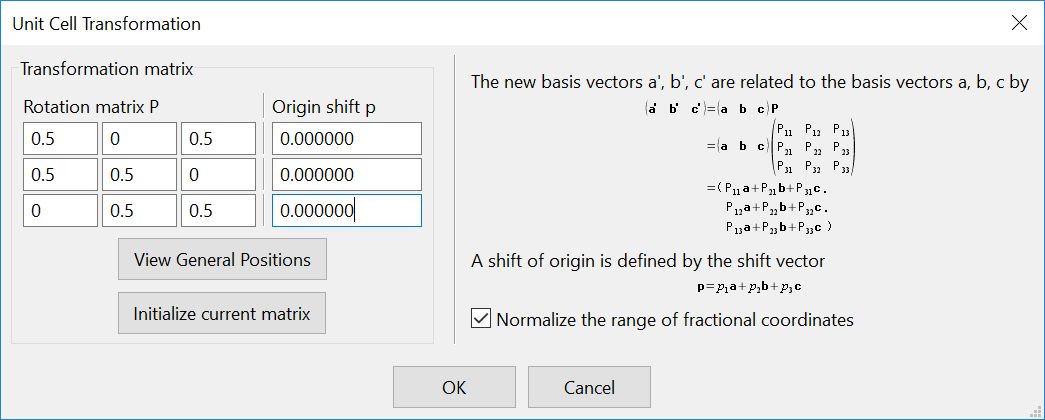Confirm the transformation with OK
Viewport: 1045px width, 420px height.
tap(454, 387)
